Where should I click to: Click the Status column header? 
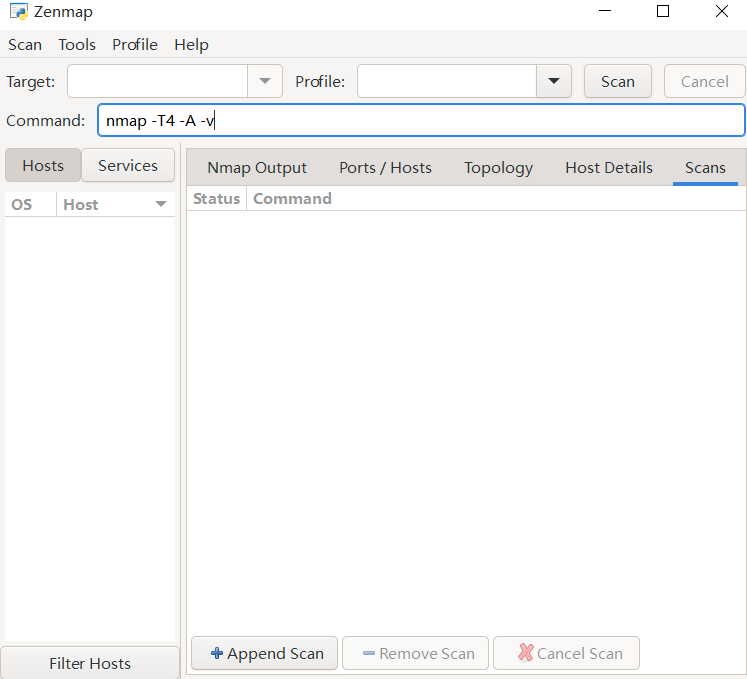pyautogui.click(x=216, y=199)
